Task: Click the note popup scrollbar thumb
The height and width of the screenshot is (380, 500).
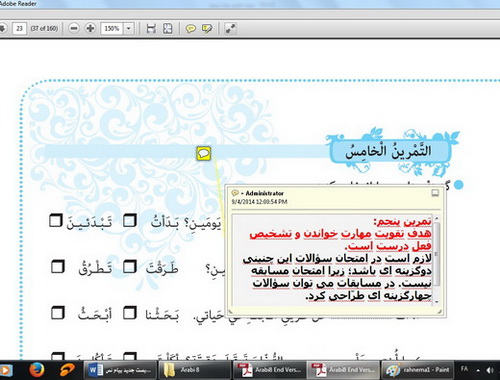Action: 436,254
